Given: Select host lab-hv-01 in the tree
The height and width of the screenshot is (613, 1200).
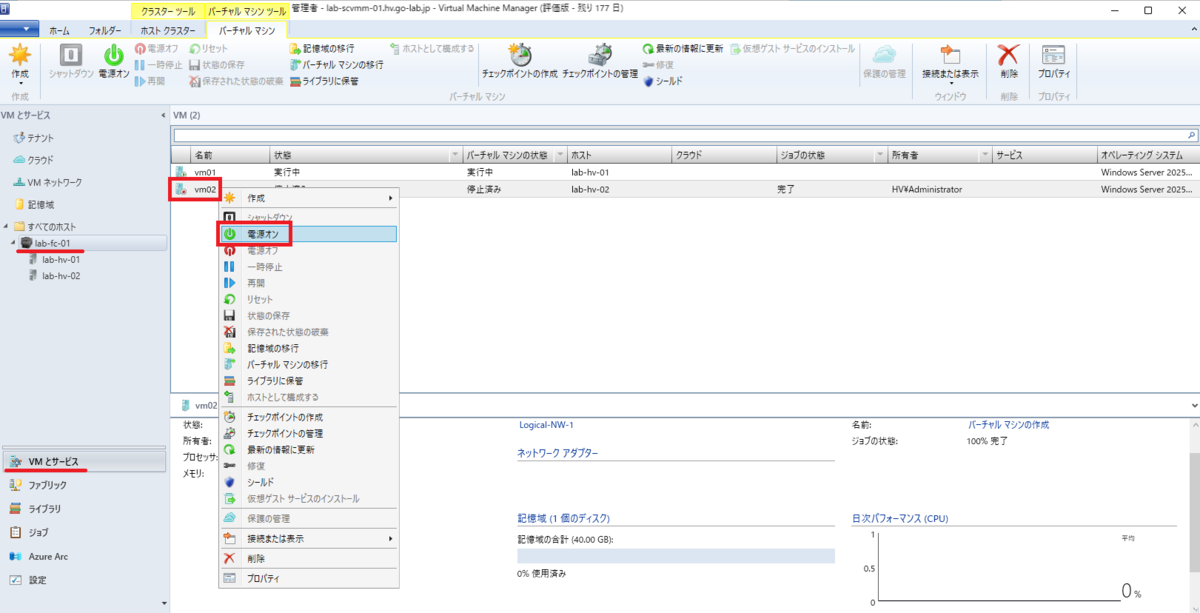Looking at the screenshot, I should [x=60, y=259].
